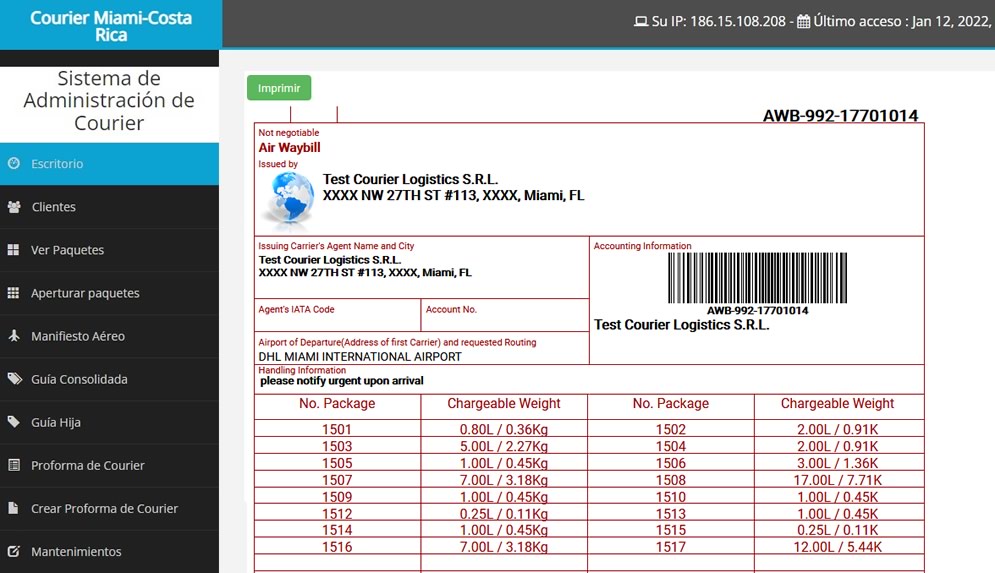The image size is (995, 573).
Task: Click the green Imprimir button
Action: [279, 88]
